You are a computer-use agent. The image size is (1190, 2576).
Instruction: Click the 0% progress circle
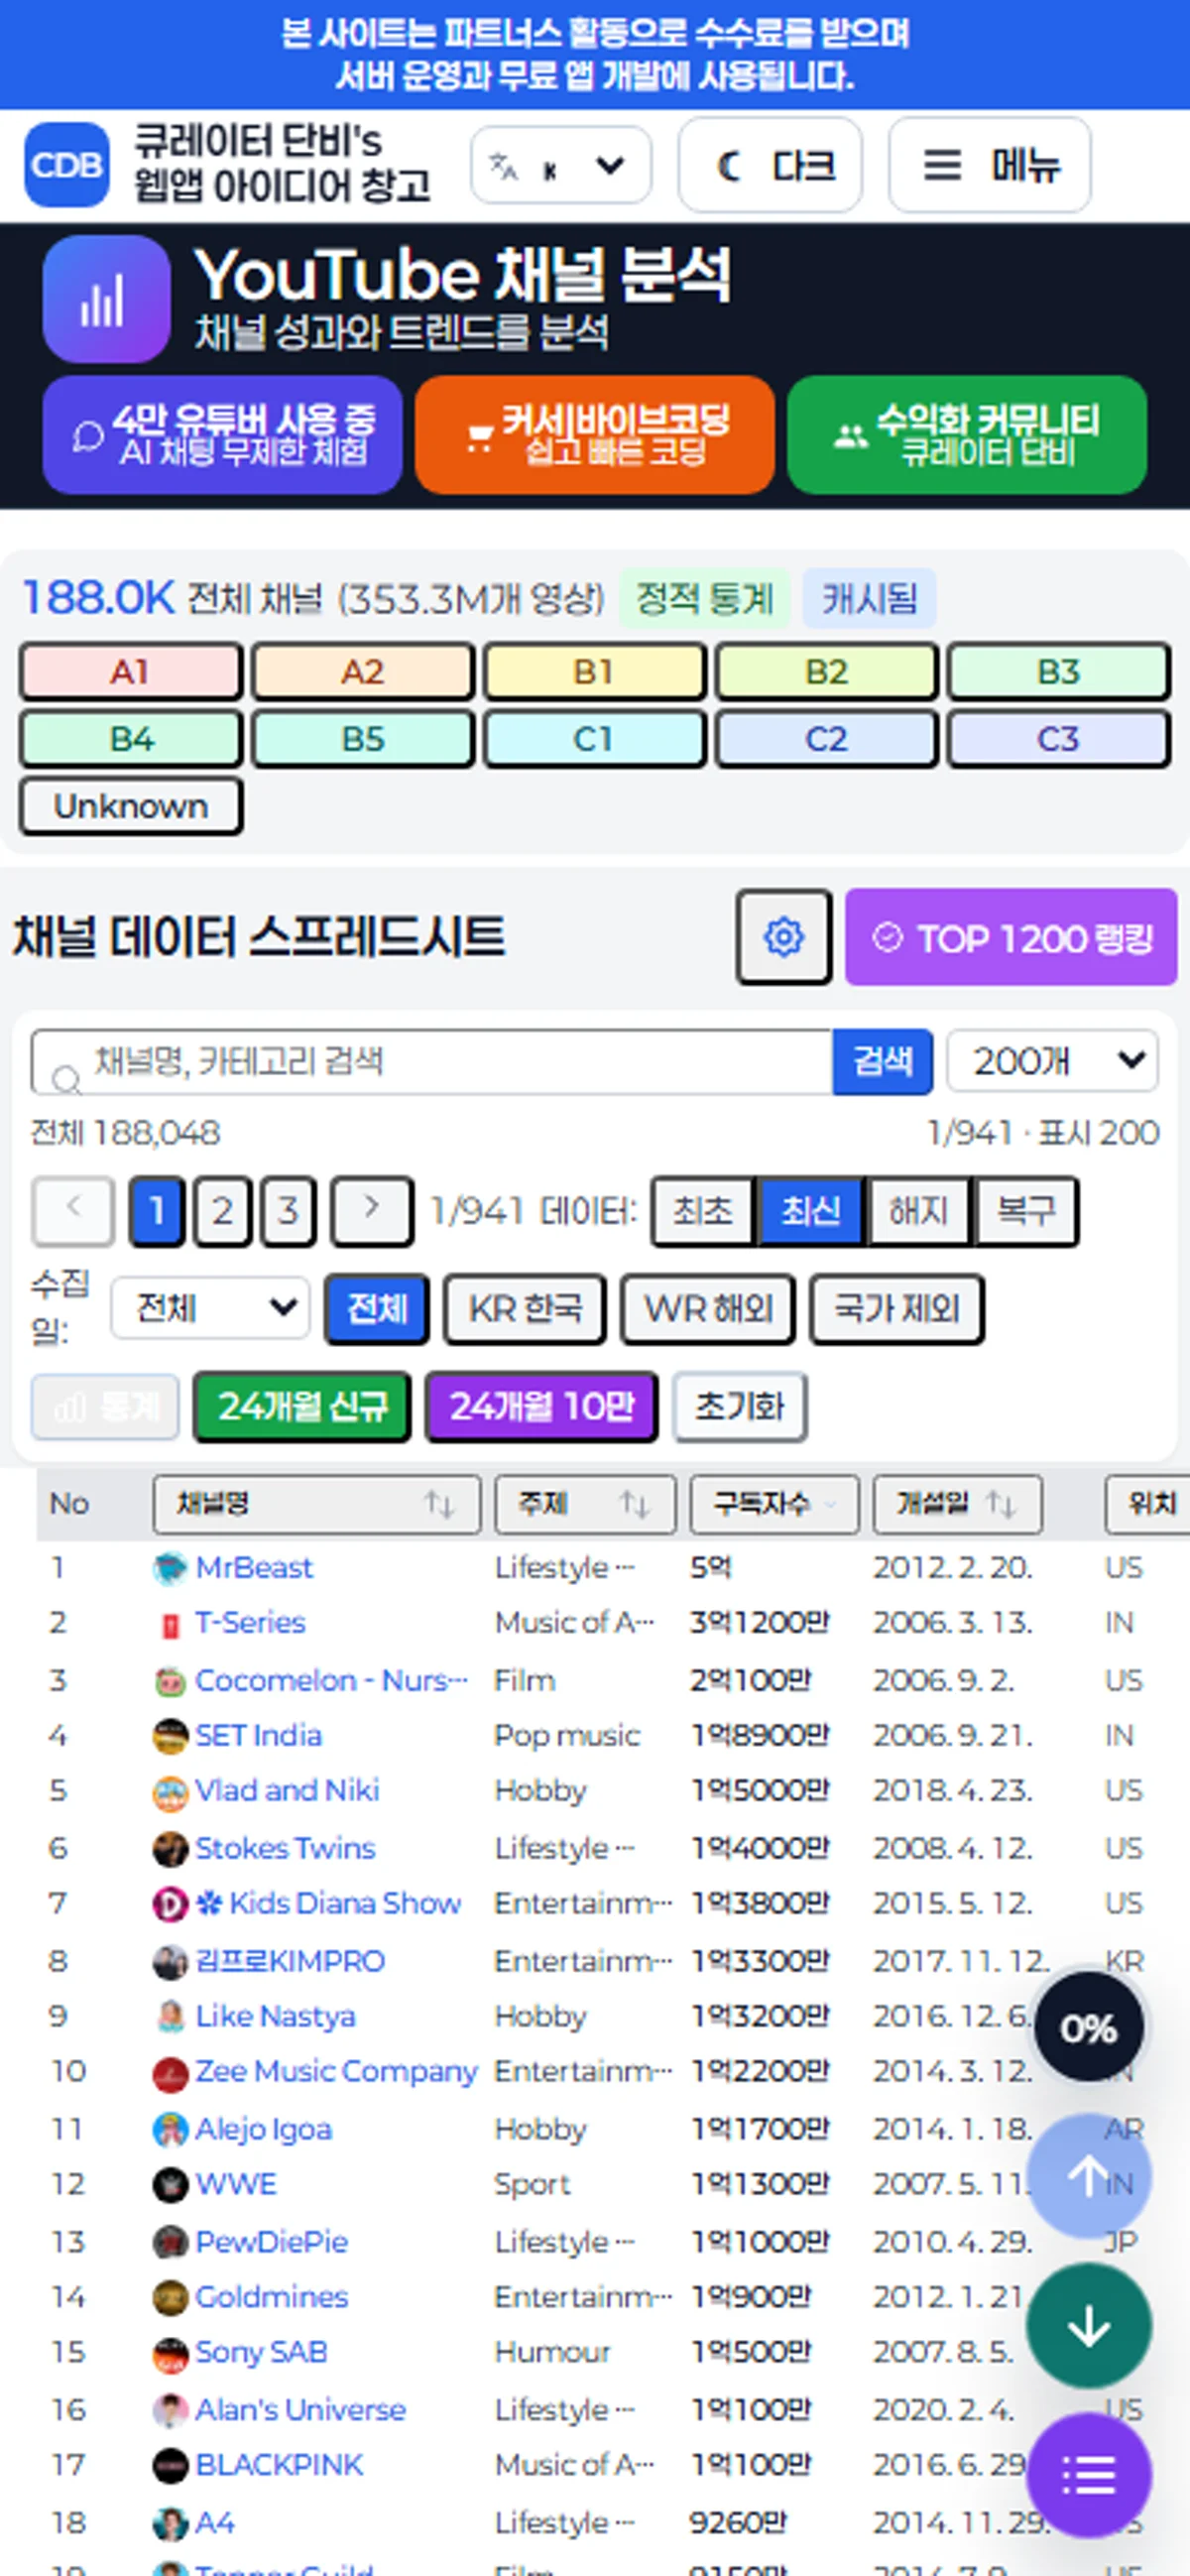[1088, 2028]
